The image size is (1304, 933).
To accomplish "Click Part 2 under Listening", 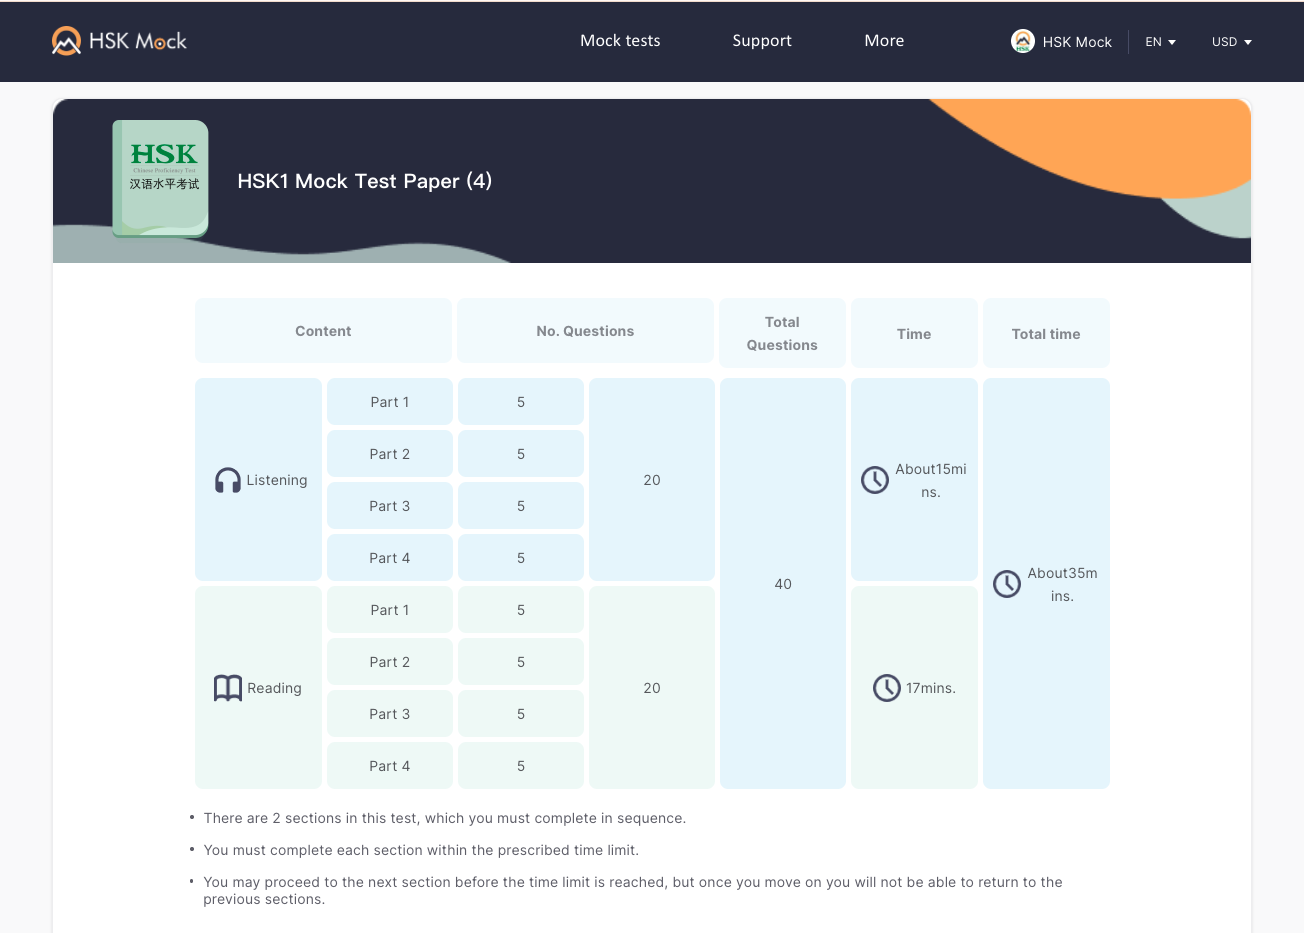I will coord(390,454).
